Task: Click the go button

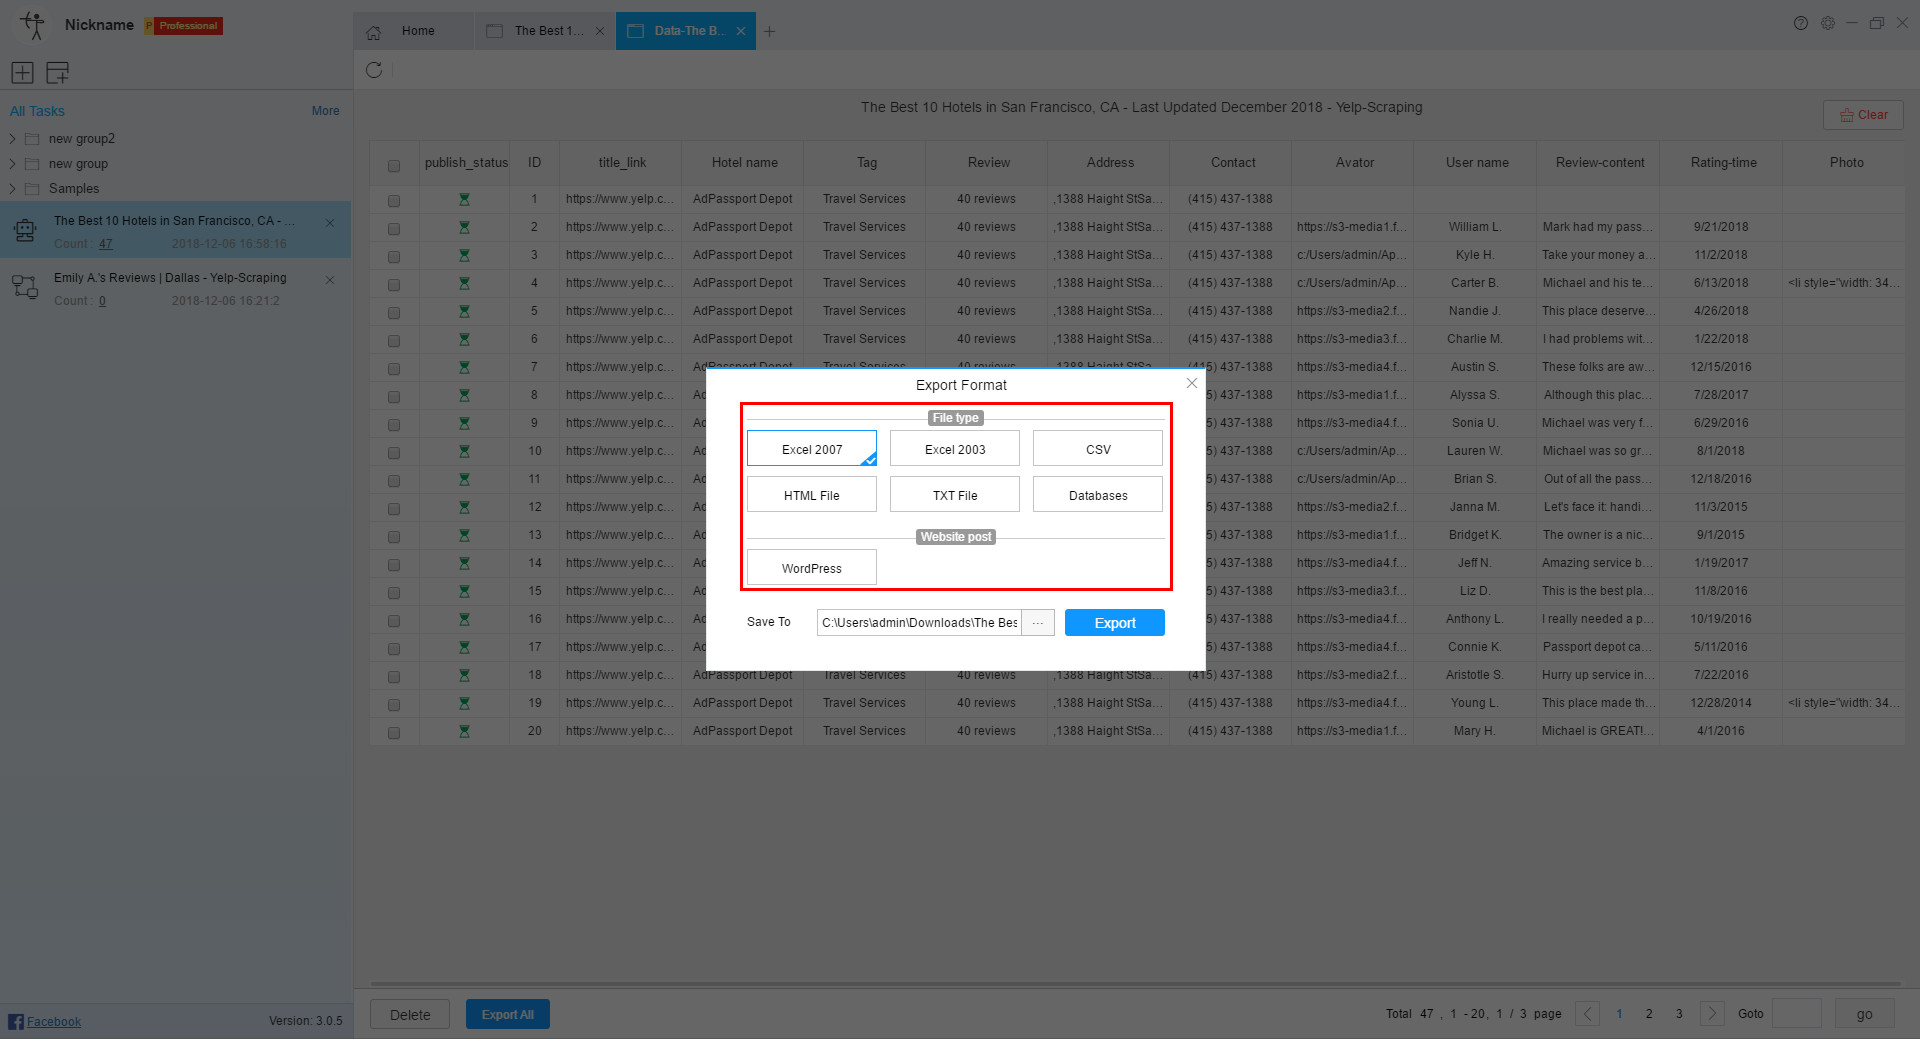Action: click(1864, 1013)
